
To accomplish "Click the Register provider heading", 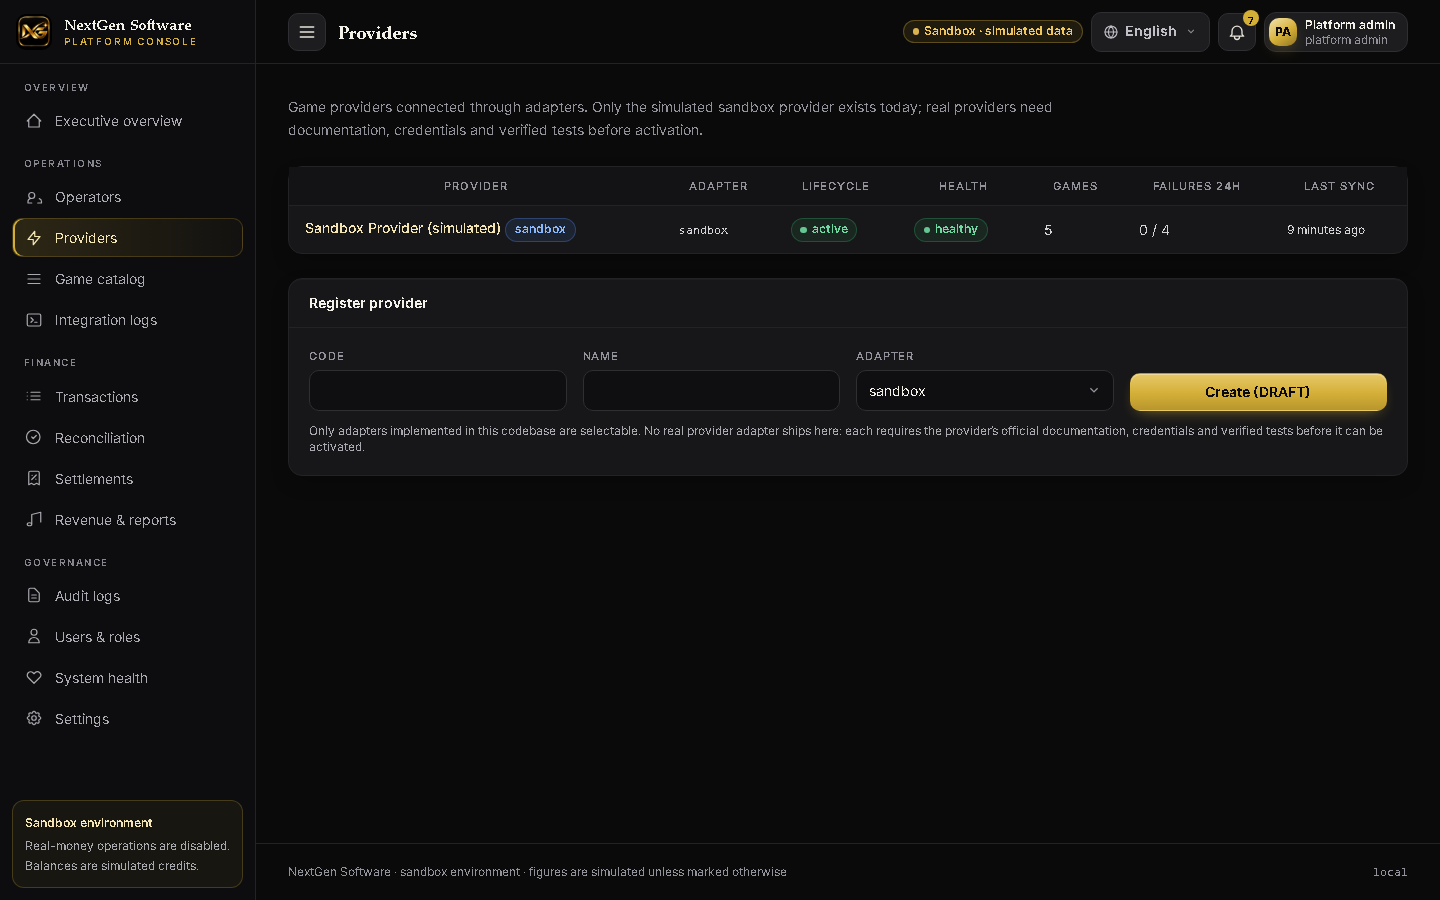I will 368,303.
